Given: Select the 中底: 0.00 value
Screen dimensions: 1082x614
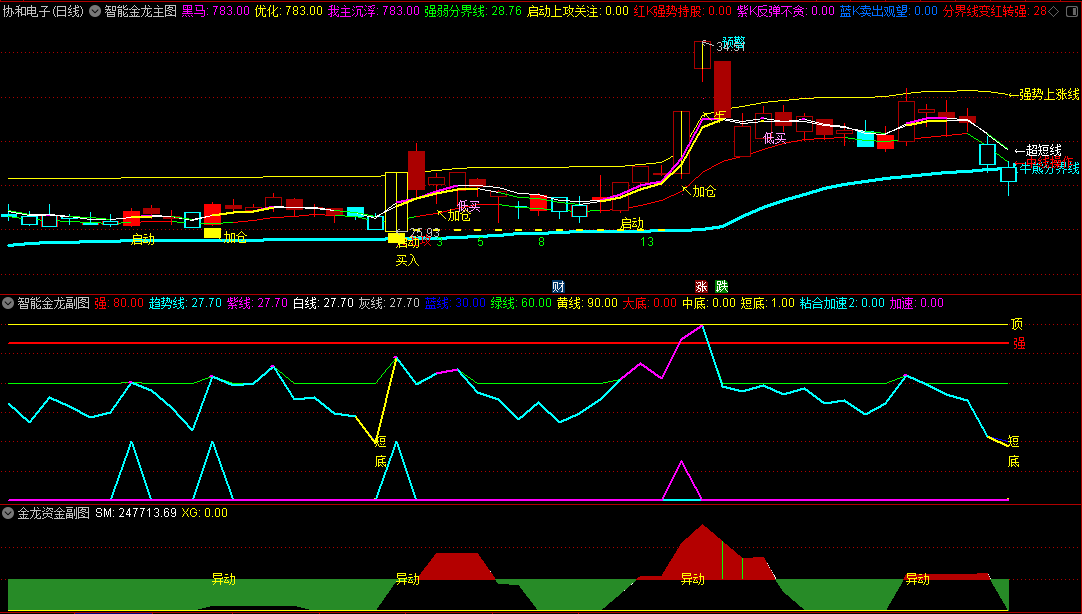Looking at the screenshot, I should pyautogui.click(x=709, y=303).
